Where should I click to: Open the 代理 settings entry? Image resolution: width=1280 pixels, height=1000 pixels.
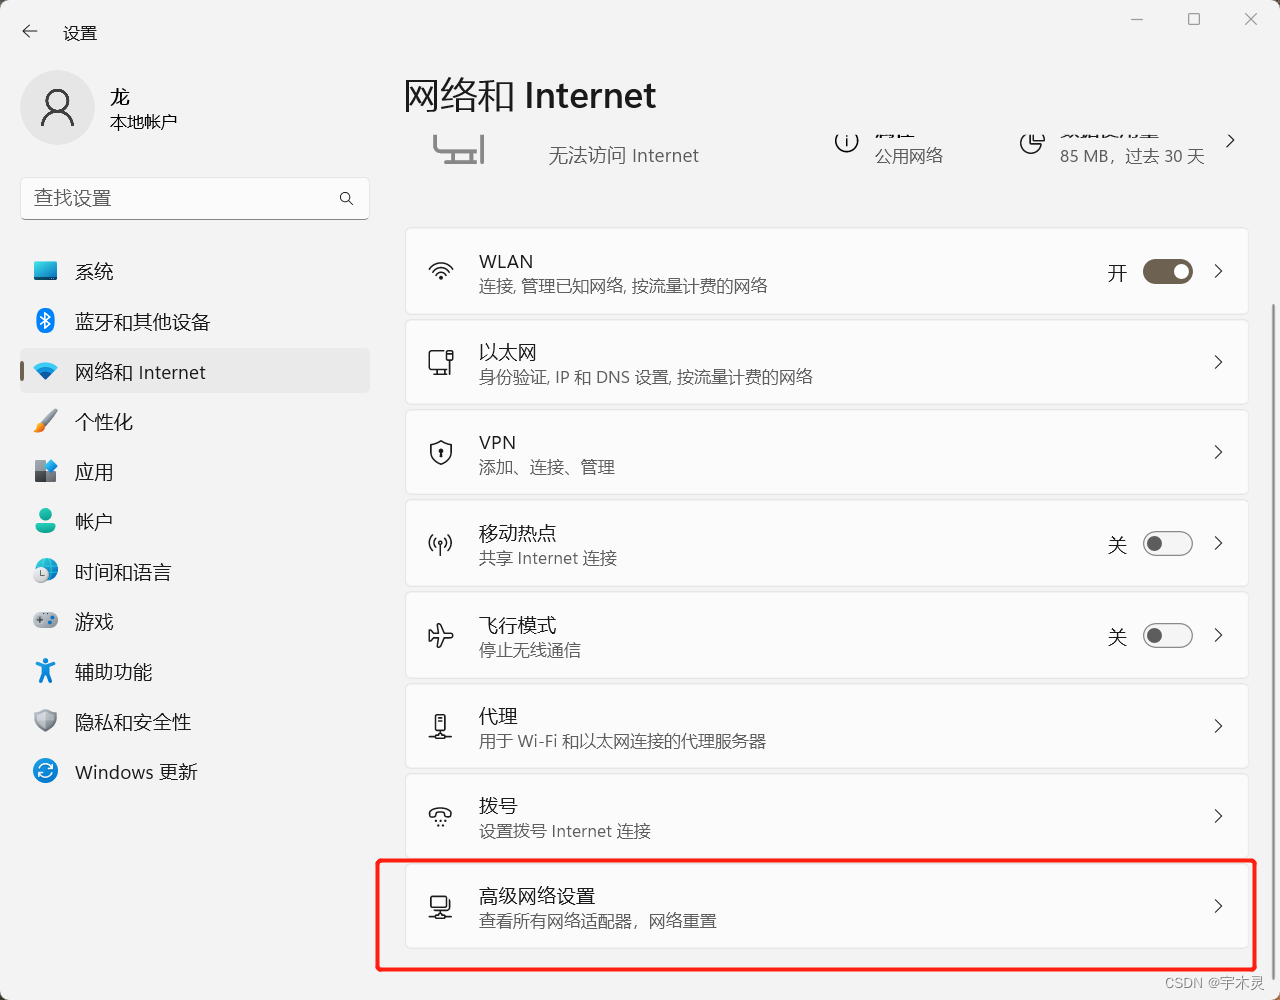point(827,727)
